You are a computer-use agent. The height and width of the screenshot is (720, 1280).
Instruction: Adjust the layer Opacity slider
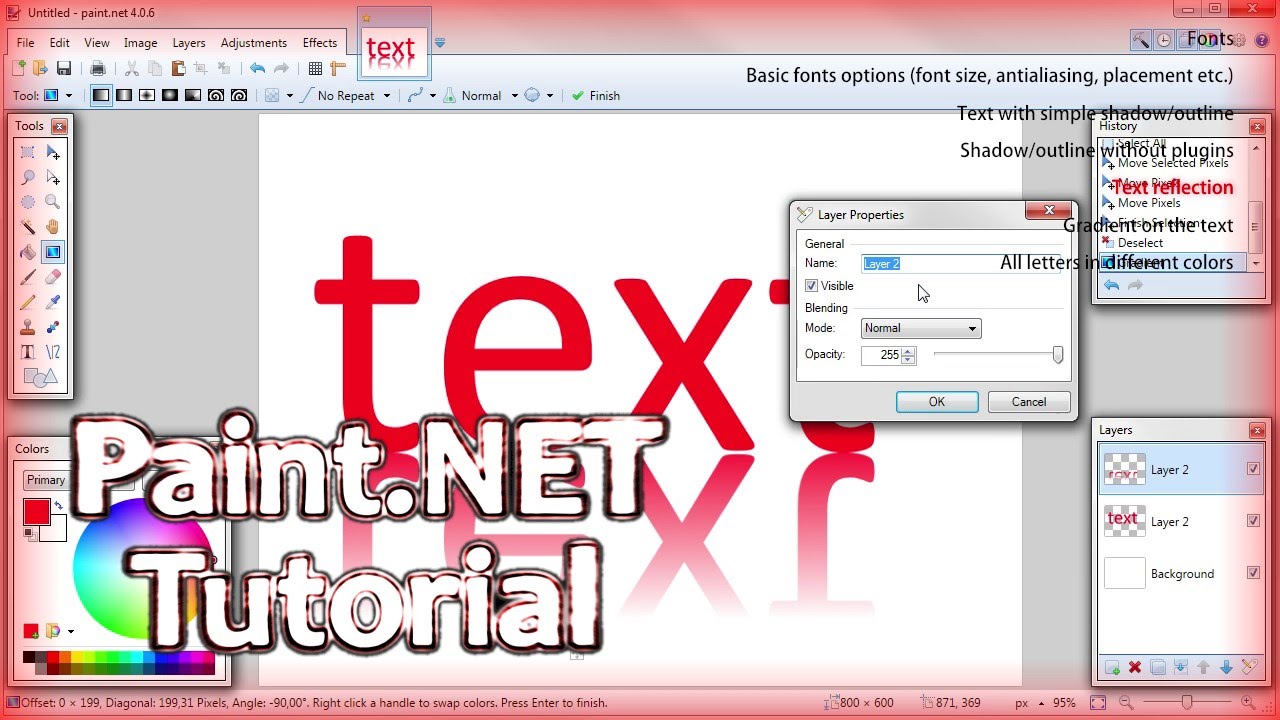(997, 355)
